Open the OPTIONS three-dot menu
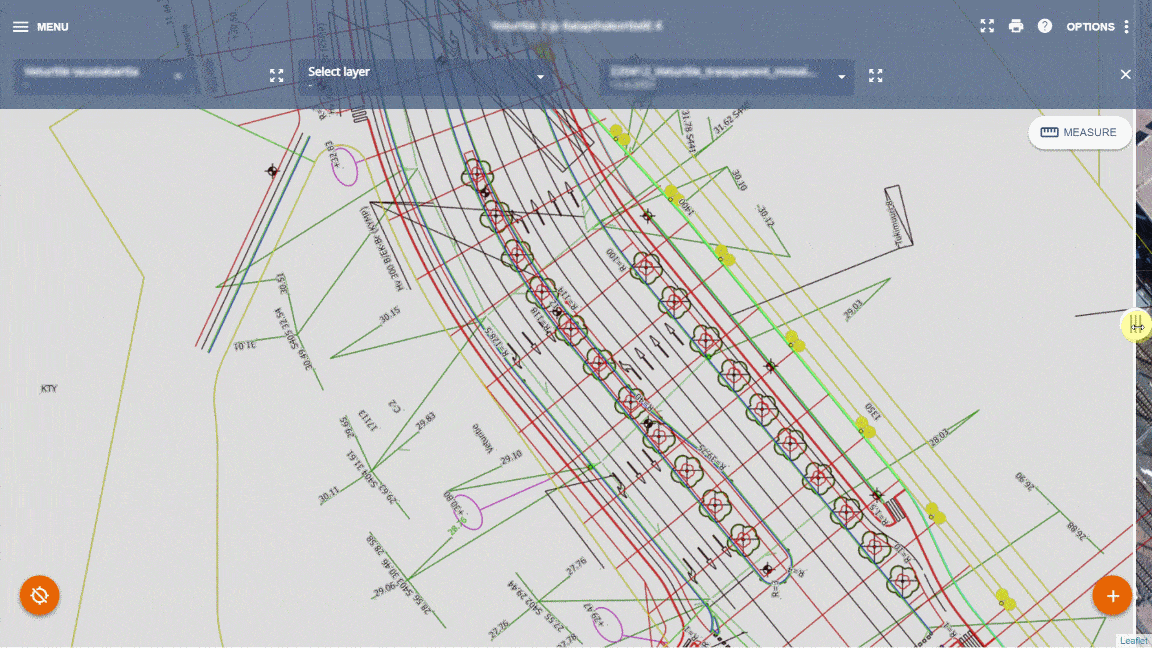 point(1098,26)
